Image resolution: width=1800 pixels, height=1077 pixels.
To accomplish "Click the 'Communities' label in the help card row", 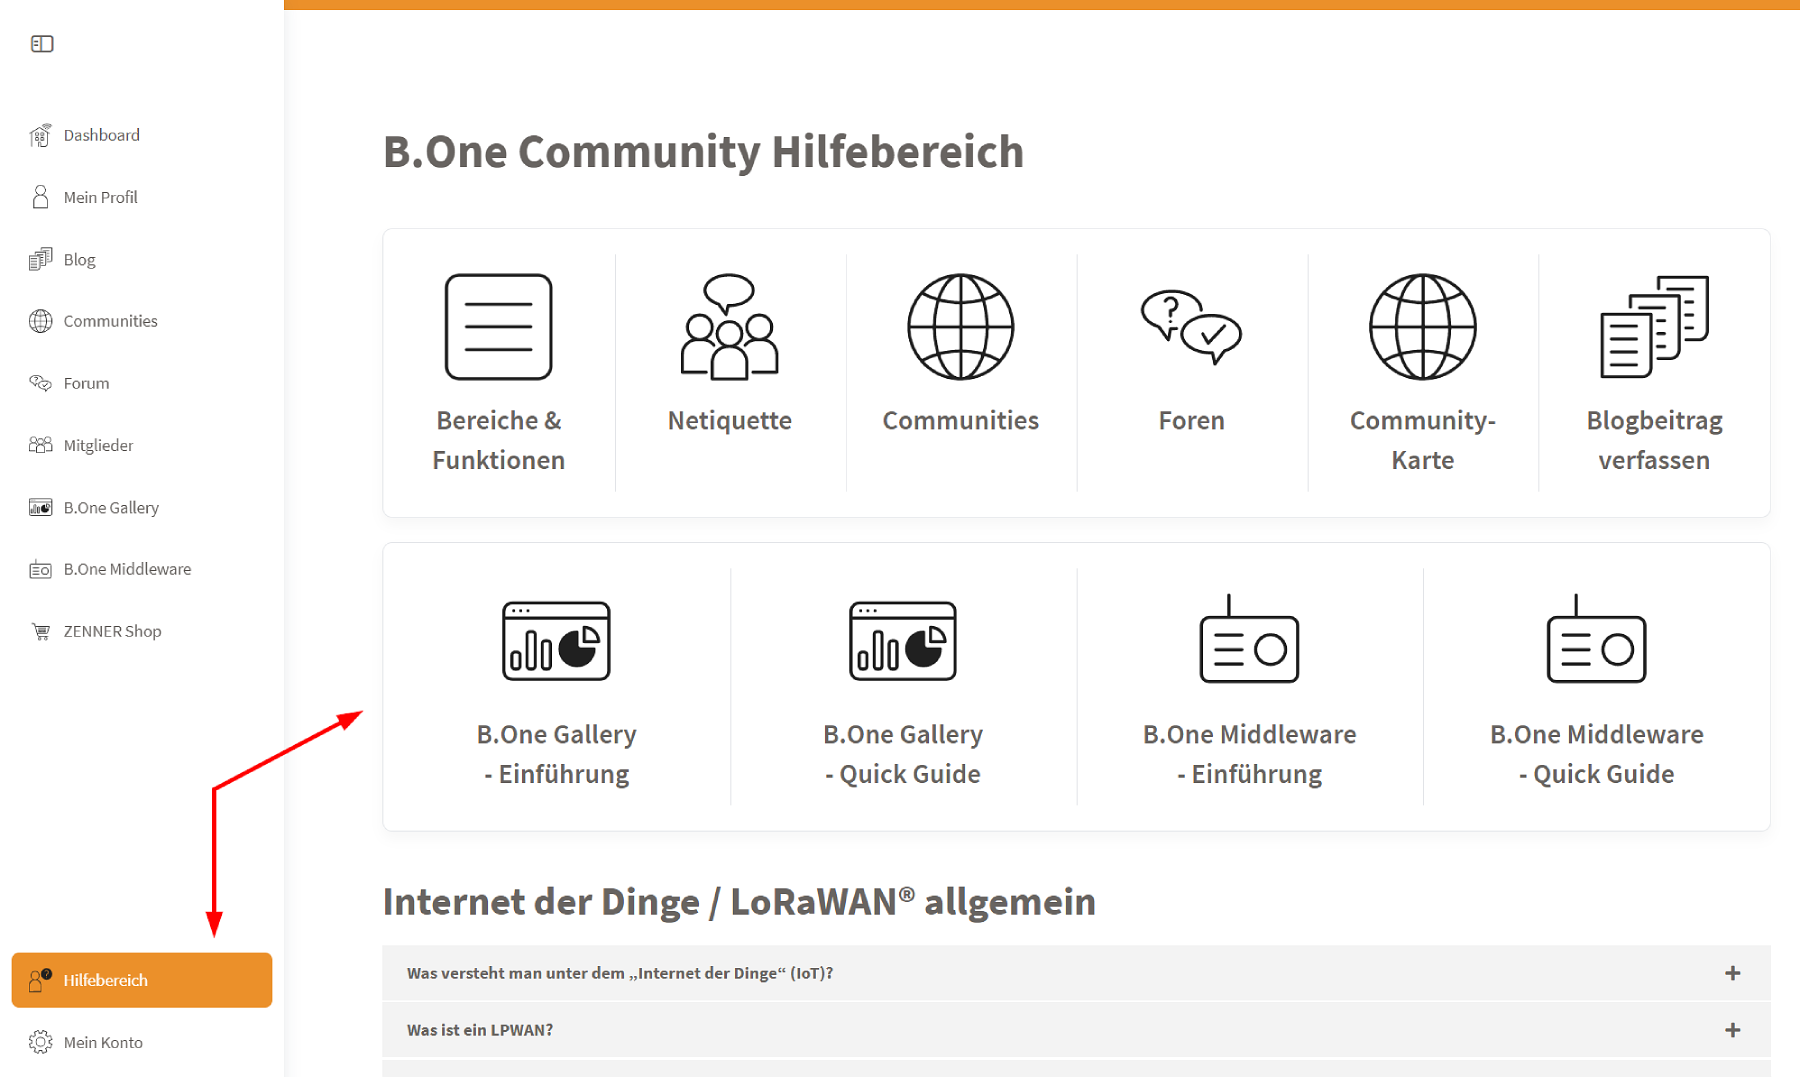I will [960, 420].
